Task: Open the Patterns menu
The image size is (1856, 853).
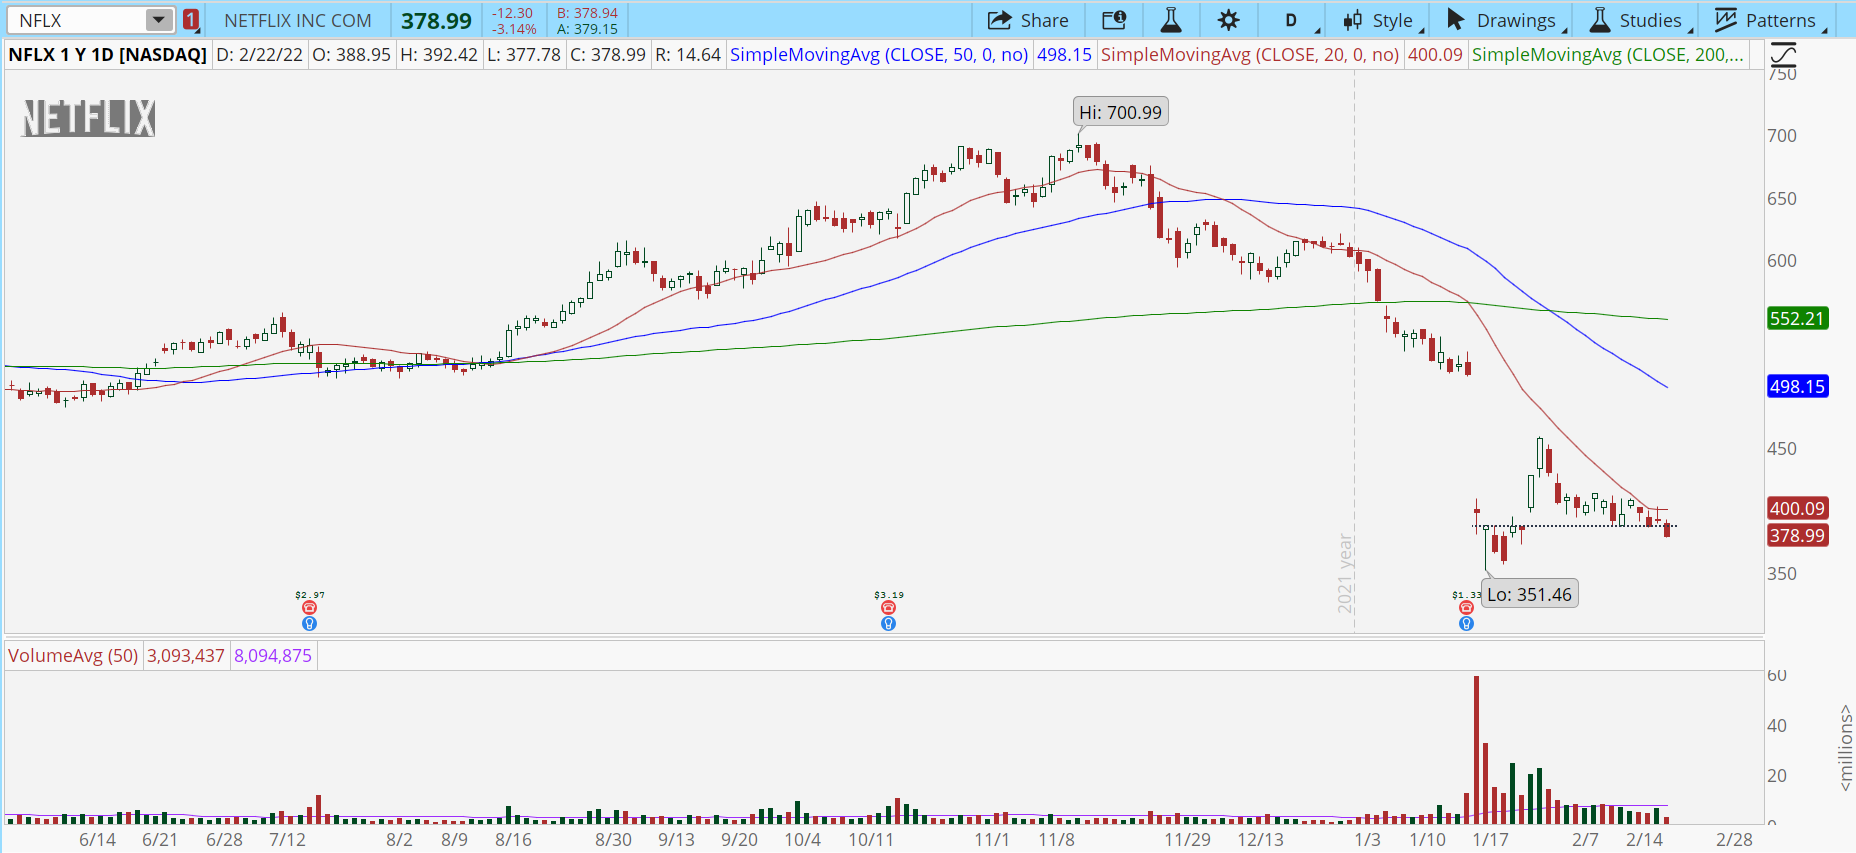Action: pyautogui.click(x=1768, y=20)
